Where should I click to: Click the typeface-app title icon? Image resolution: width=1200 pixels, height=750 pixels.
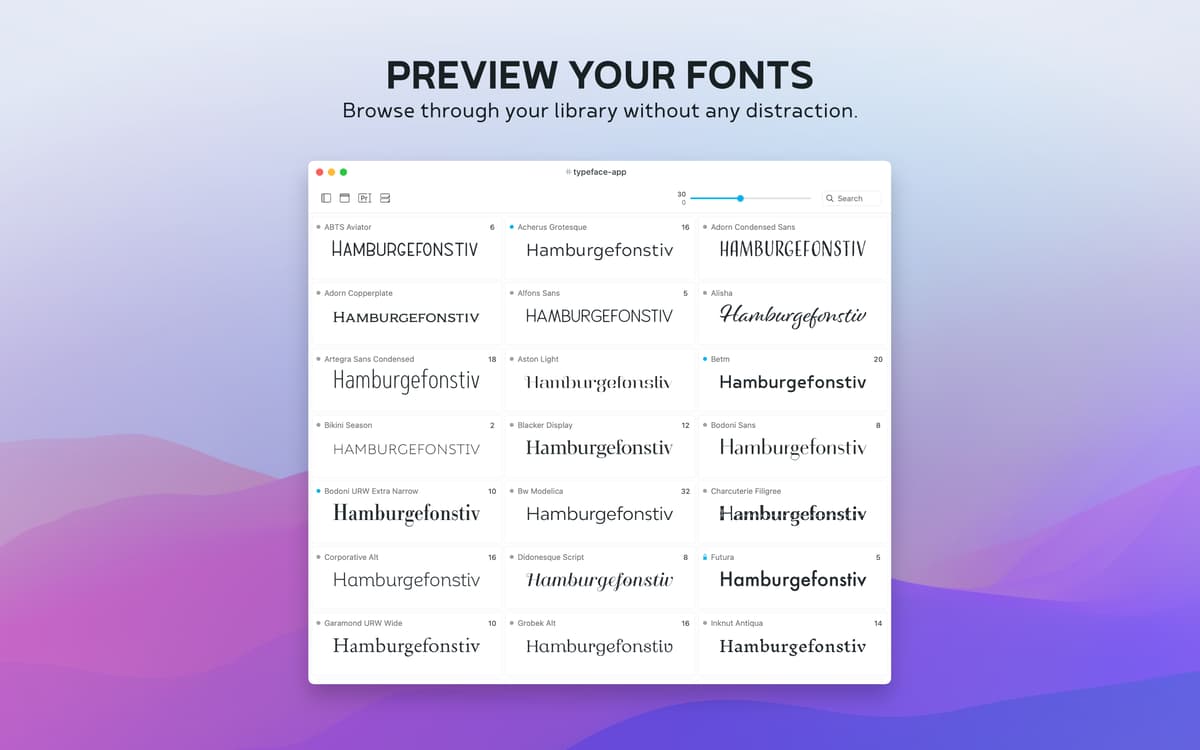point(568,172)
